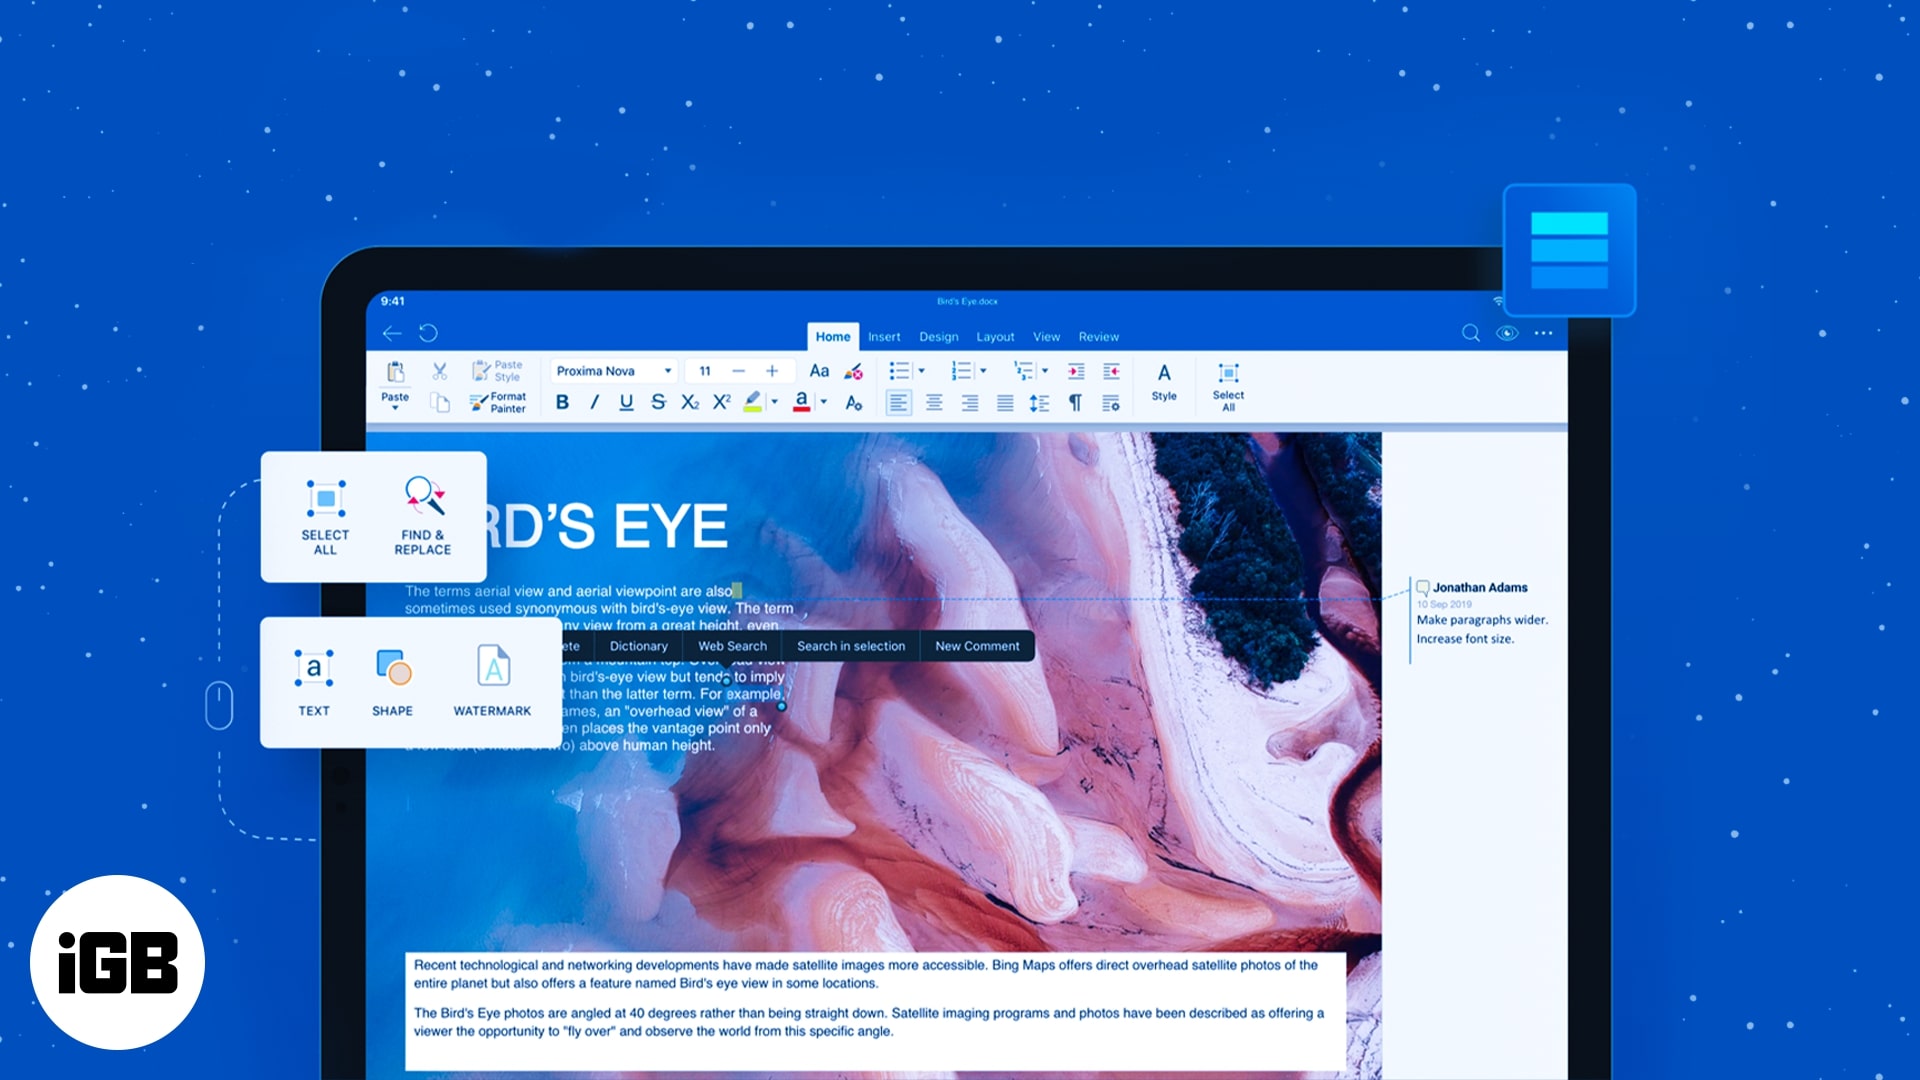Click the Cut scissors icon

point(439,371)
